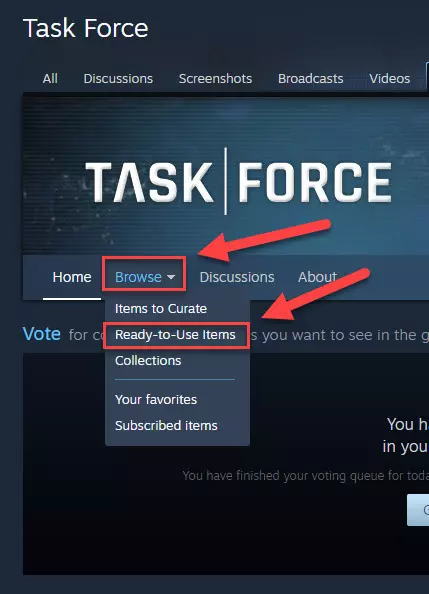Screen dimensions: 429x594
Task: Click the Vote heading link
Action: 42,334
